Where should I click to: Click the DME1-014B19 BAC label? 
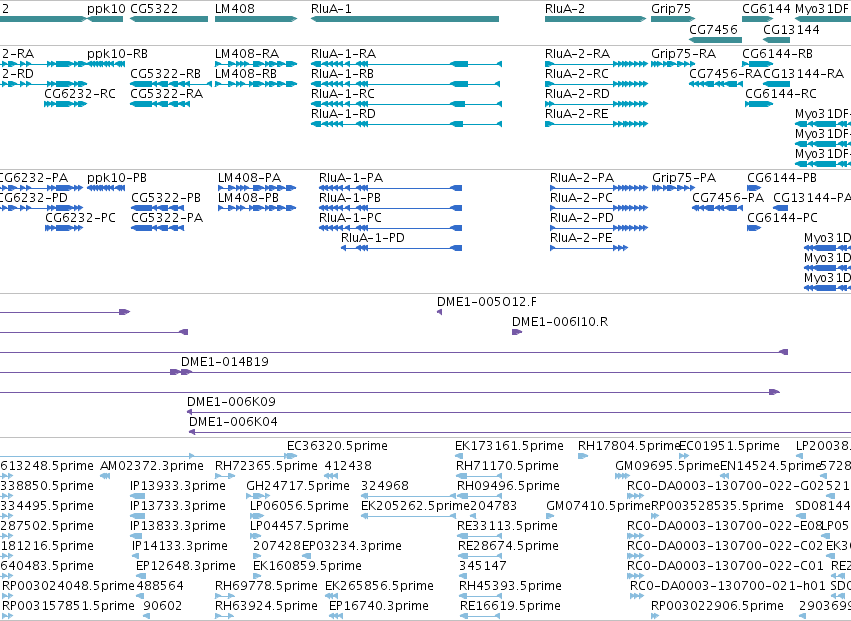[225, 362]
